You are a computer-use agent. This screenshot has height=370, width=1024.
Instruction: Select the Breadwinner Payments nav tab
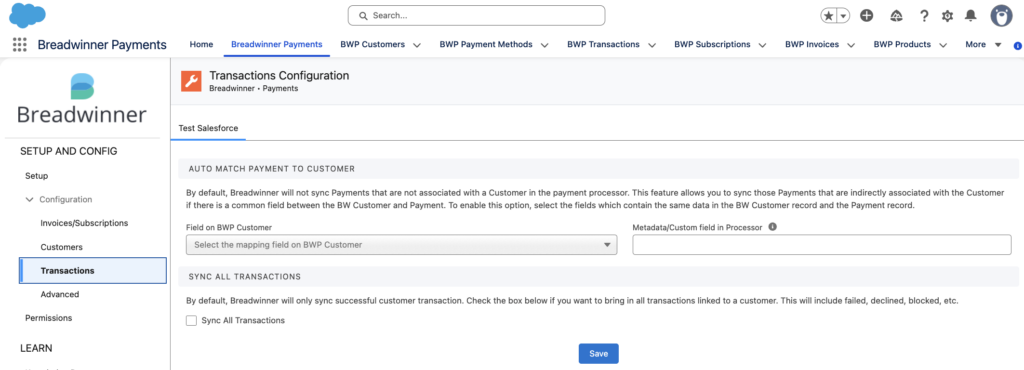[277, 44]
